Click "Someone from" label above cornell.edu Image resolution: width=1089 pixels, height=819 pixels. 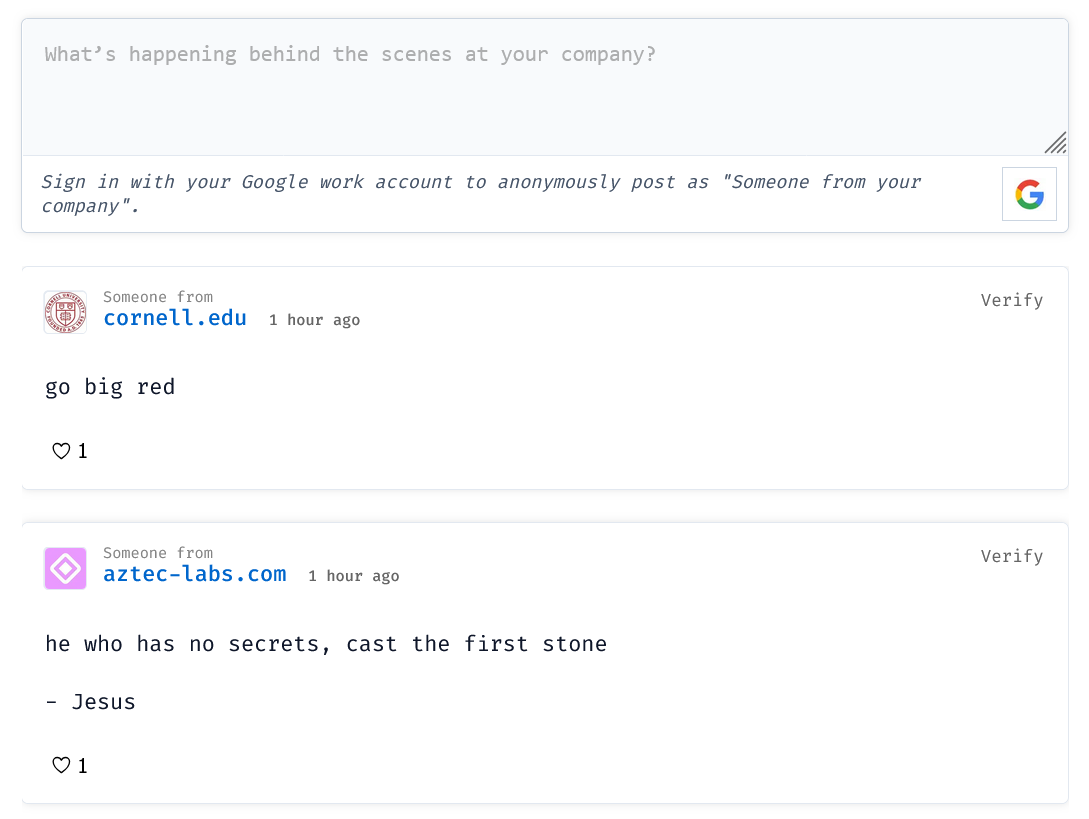click(158, 297)
